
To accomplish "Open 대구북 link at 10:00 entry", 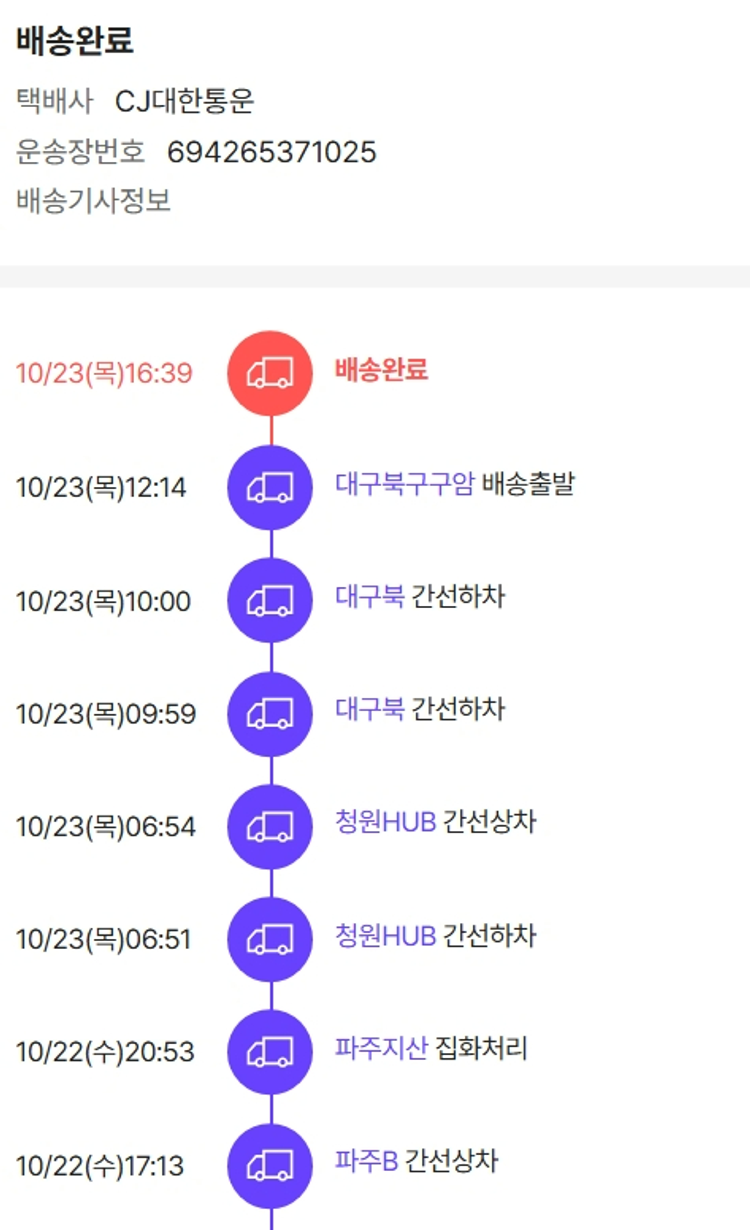I will [370, 598].
